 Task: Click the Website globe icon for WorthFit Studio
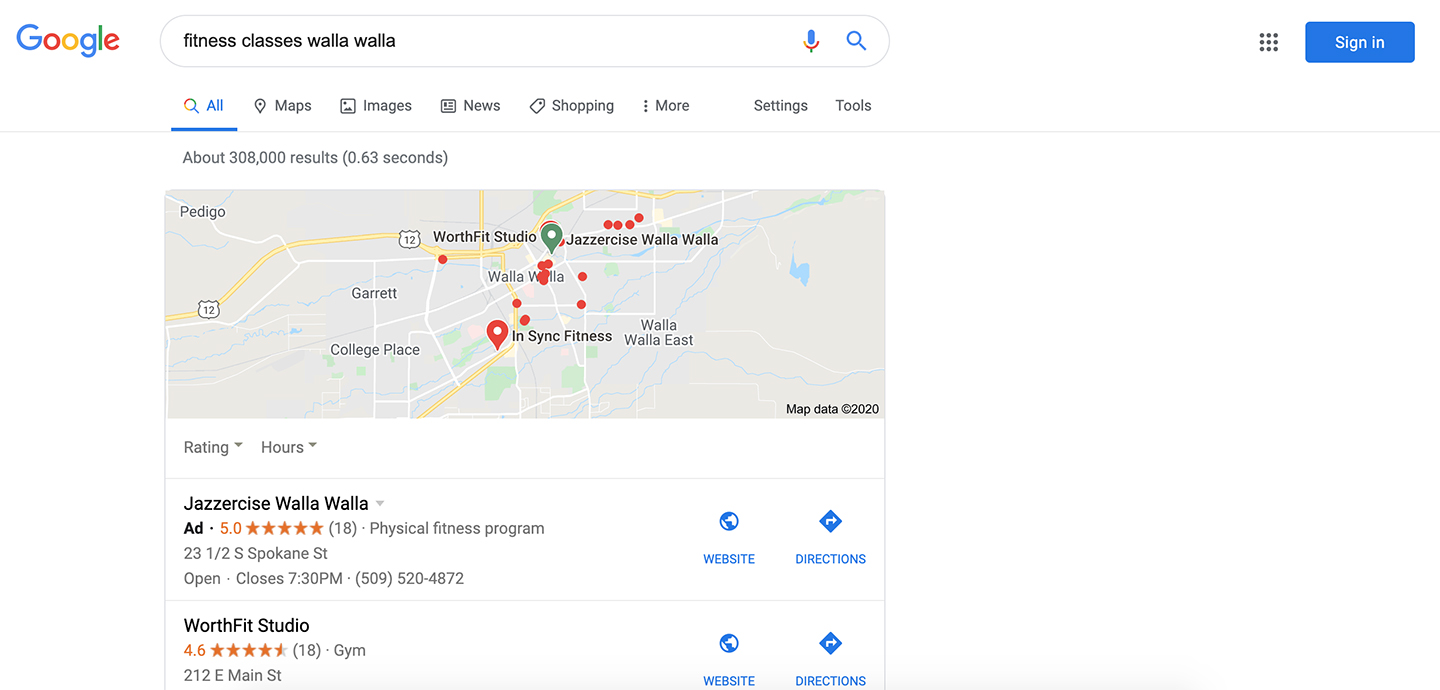click(x=729, y=643)
